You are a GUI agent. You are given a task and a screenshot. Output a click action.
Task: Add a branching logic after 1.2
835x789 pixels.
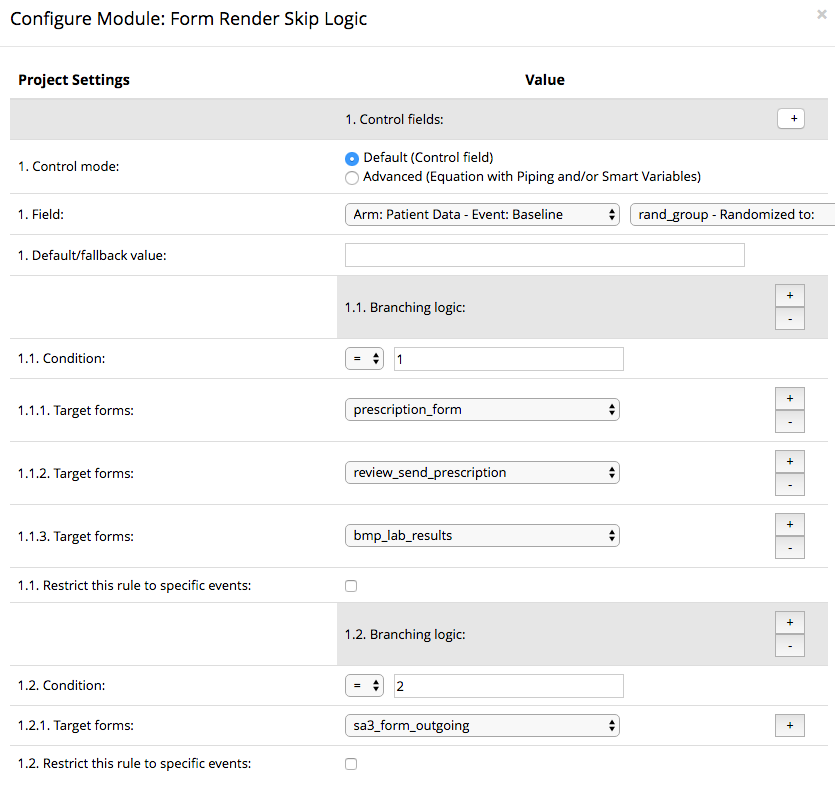click(x=790, y=622)
